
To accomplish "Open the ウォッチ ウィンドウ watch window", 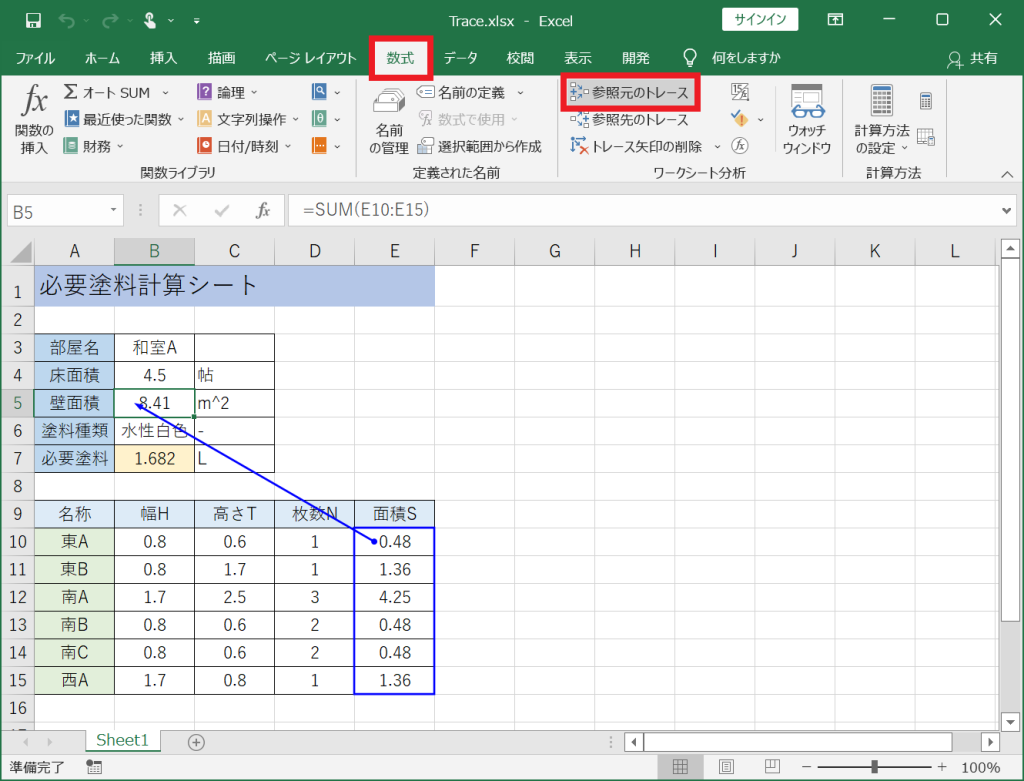I will 807,120.
